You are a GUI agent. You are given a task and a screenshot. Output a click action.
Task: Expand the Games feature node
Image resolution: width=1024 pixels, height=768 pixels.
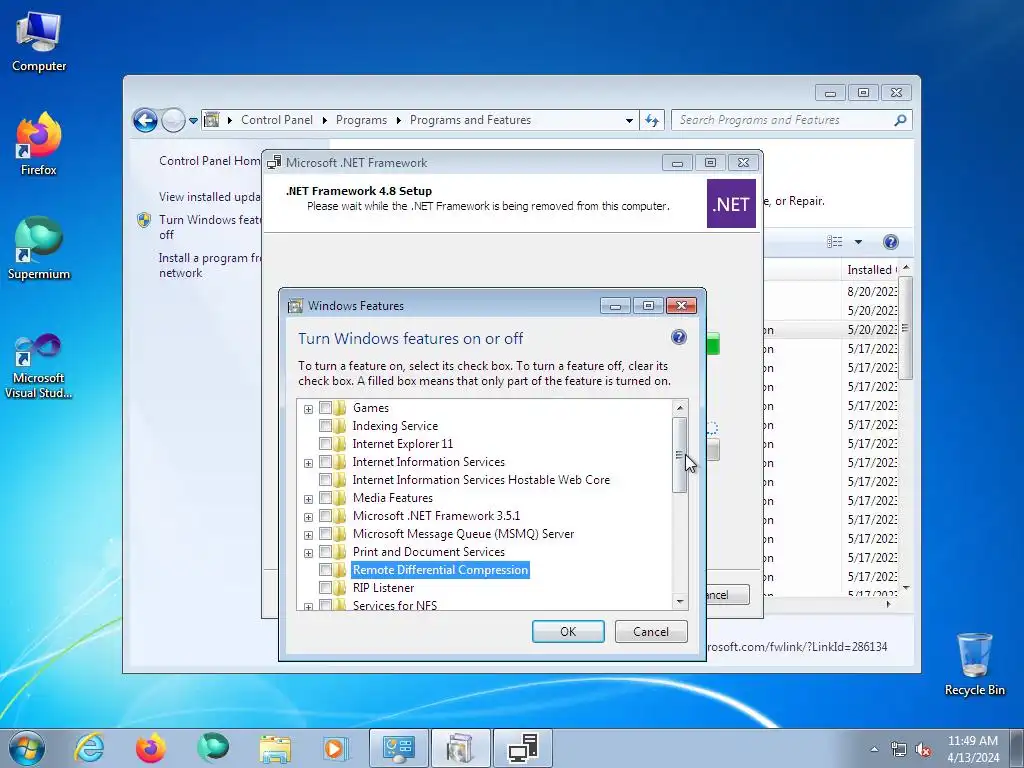[308, 409]
